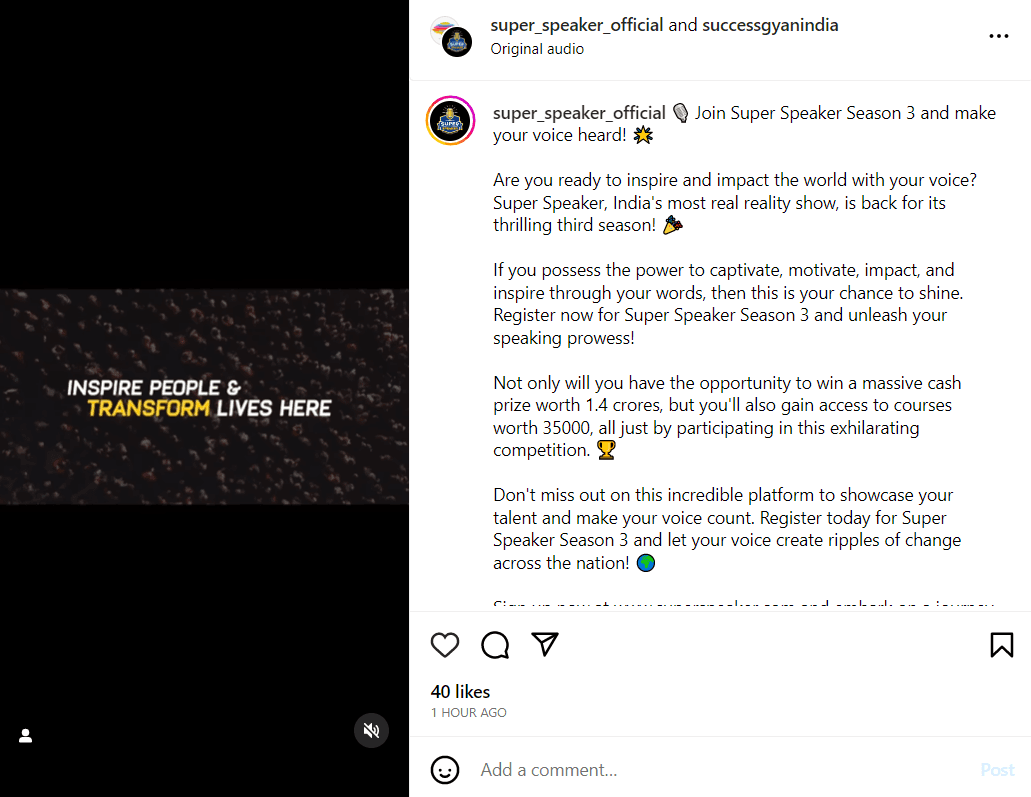This screenshot has height=797, width=1031.
Task: Open comments with the speech bubble icon
Action: point(495,645)
